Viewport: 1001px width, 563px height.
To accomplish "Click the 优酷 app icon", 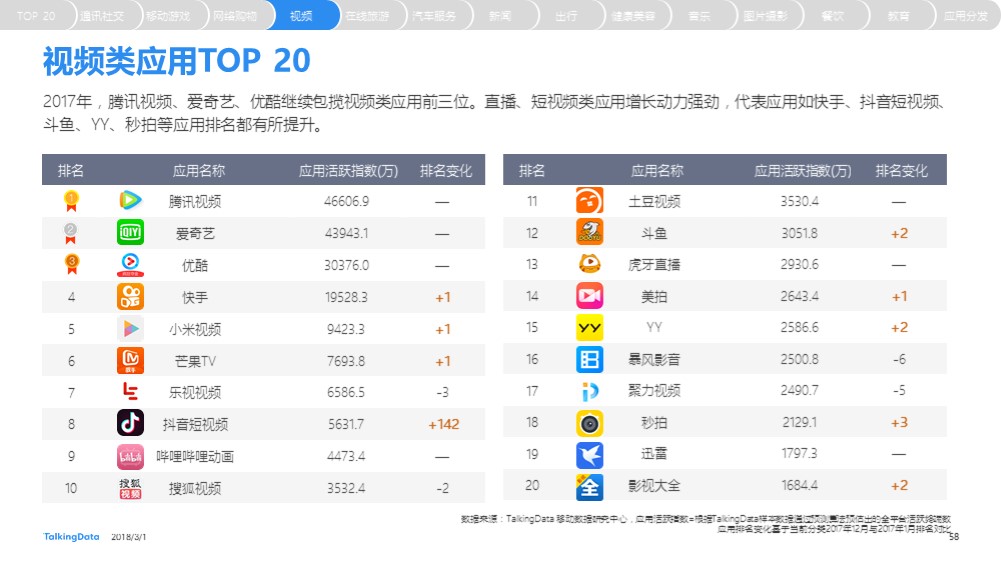I will 130,264.
